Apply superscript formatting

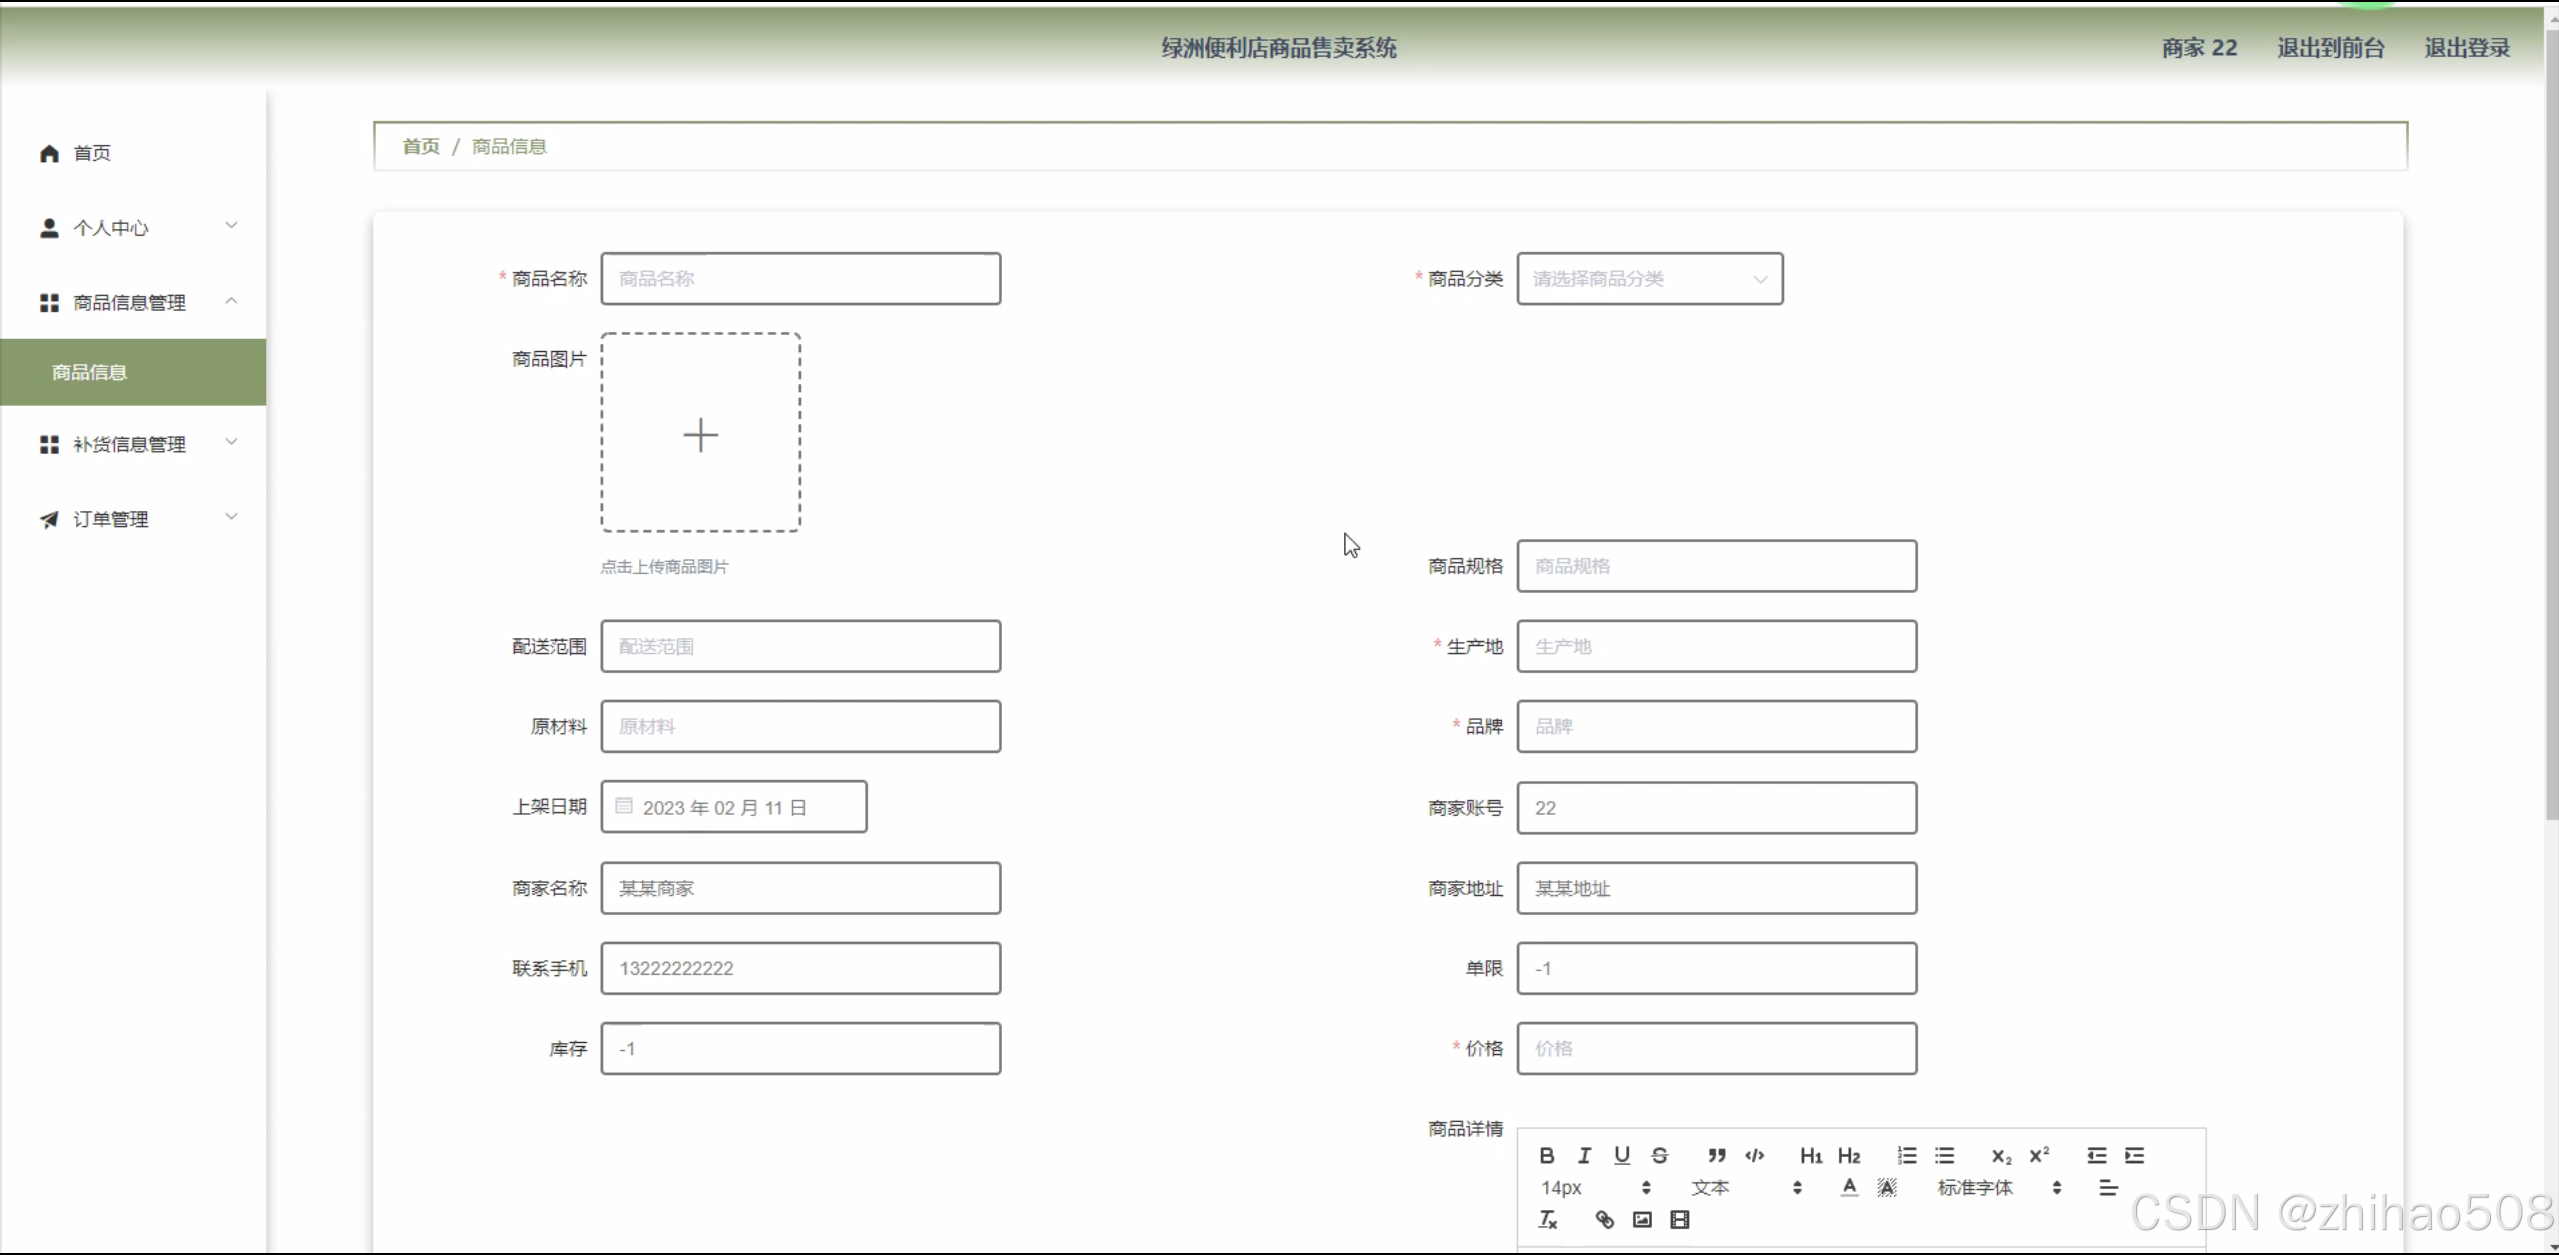click(x=2039, y=1155)
